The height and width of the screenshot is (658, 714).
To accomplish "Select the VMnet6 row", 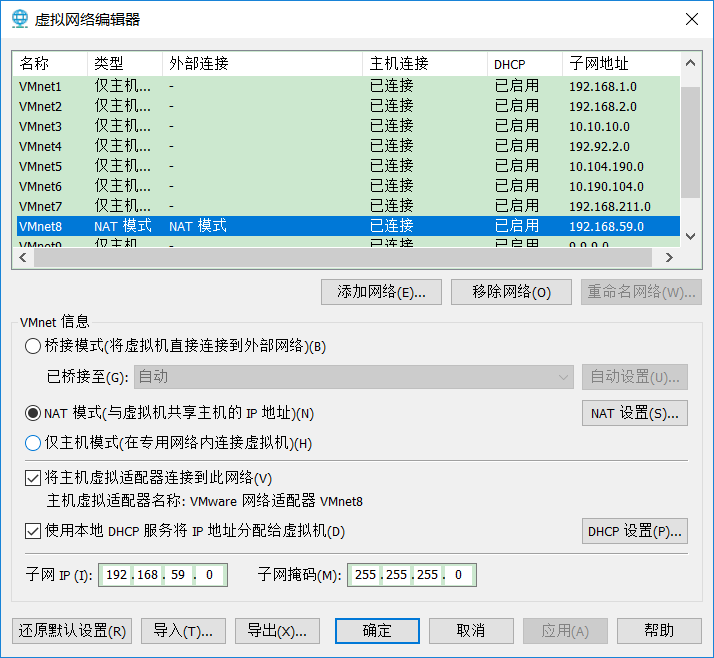I will click(x=348, y=186).
